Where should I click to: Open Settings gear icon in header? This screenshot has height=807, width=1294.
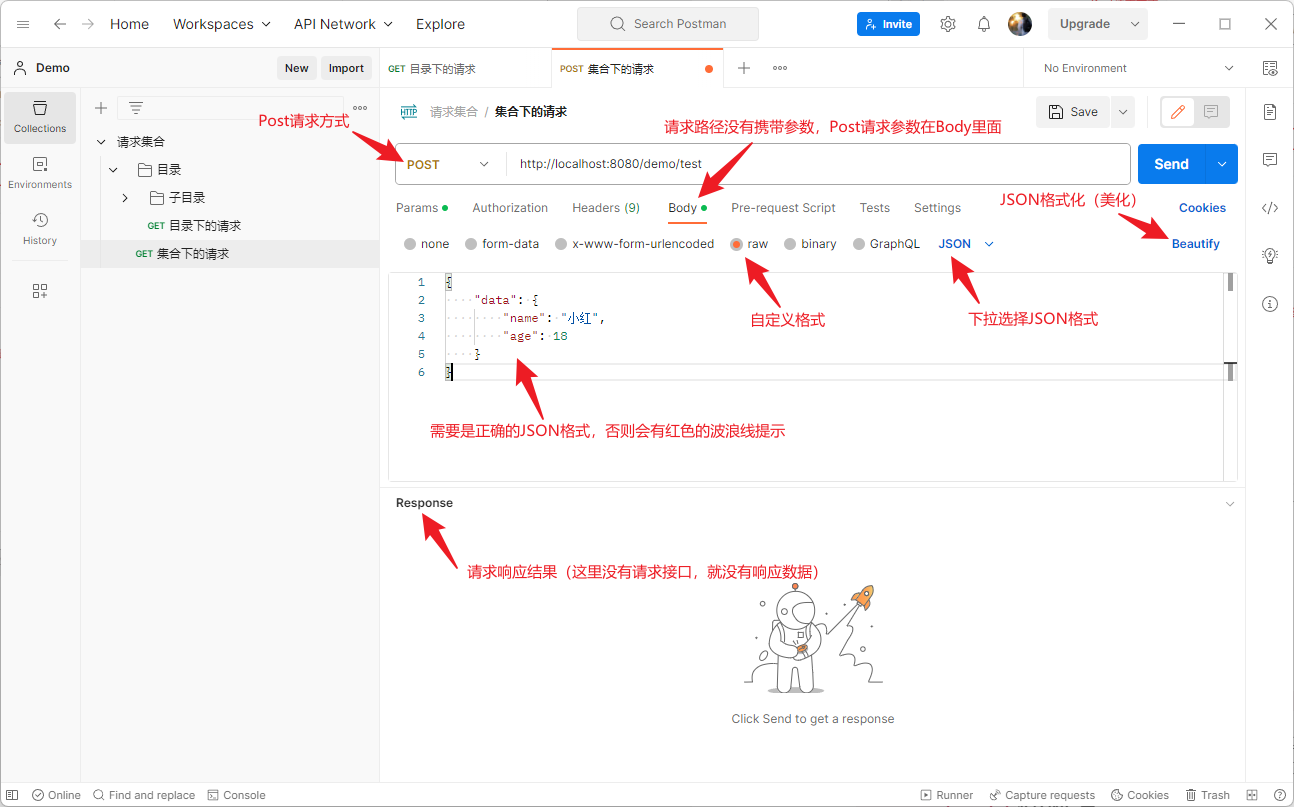click(x=948, y=24)
